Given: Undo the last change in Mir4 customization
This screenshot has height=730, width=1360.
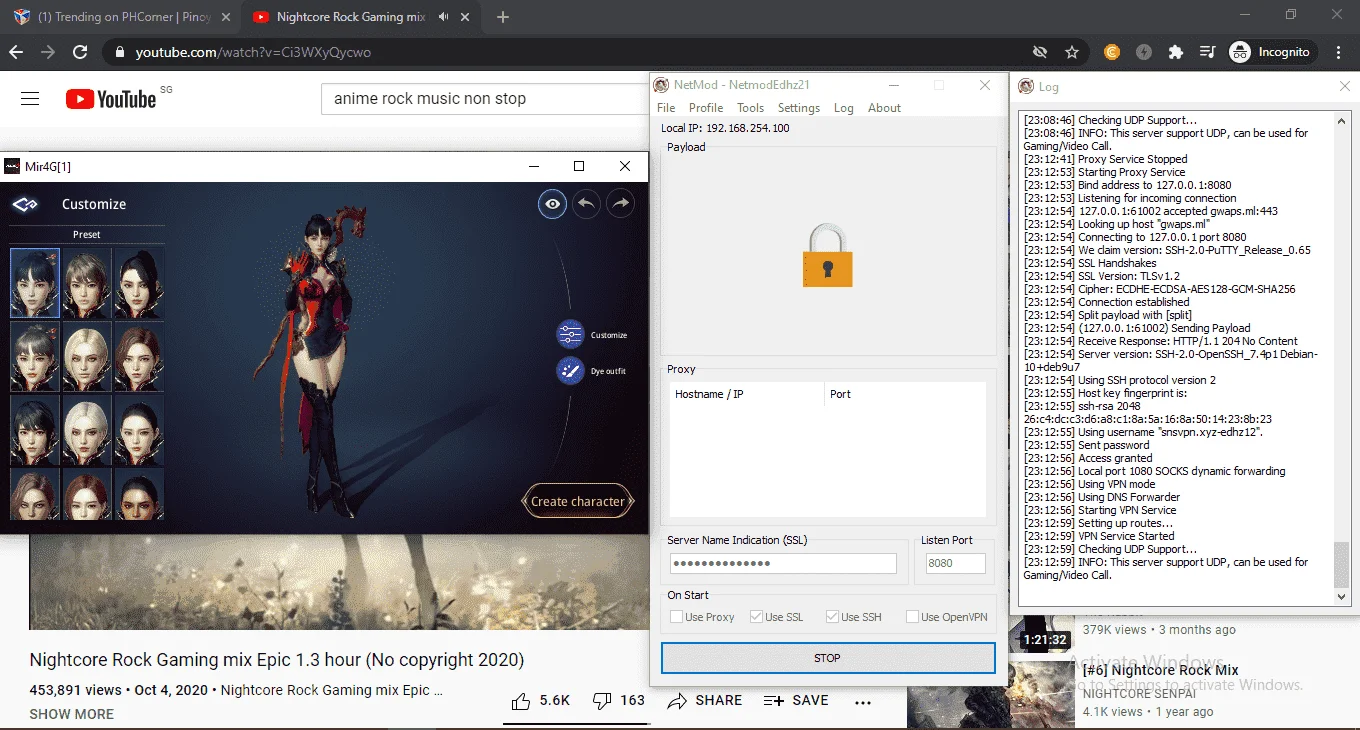Looking at the screenshot, I should (x=587, y=204).
